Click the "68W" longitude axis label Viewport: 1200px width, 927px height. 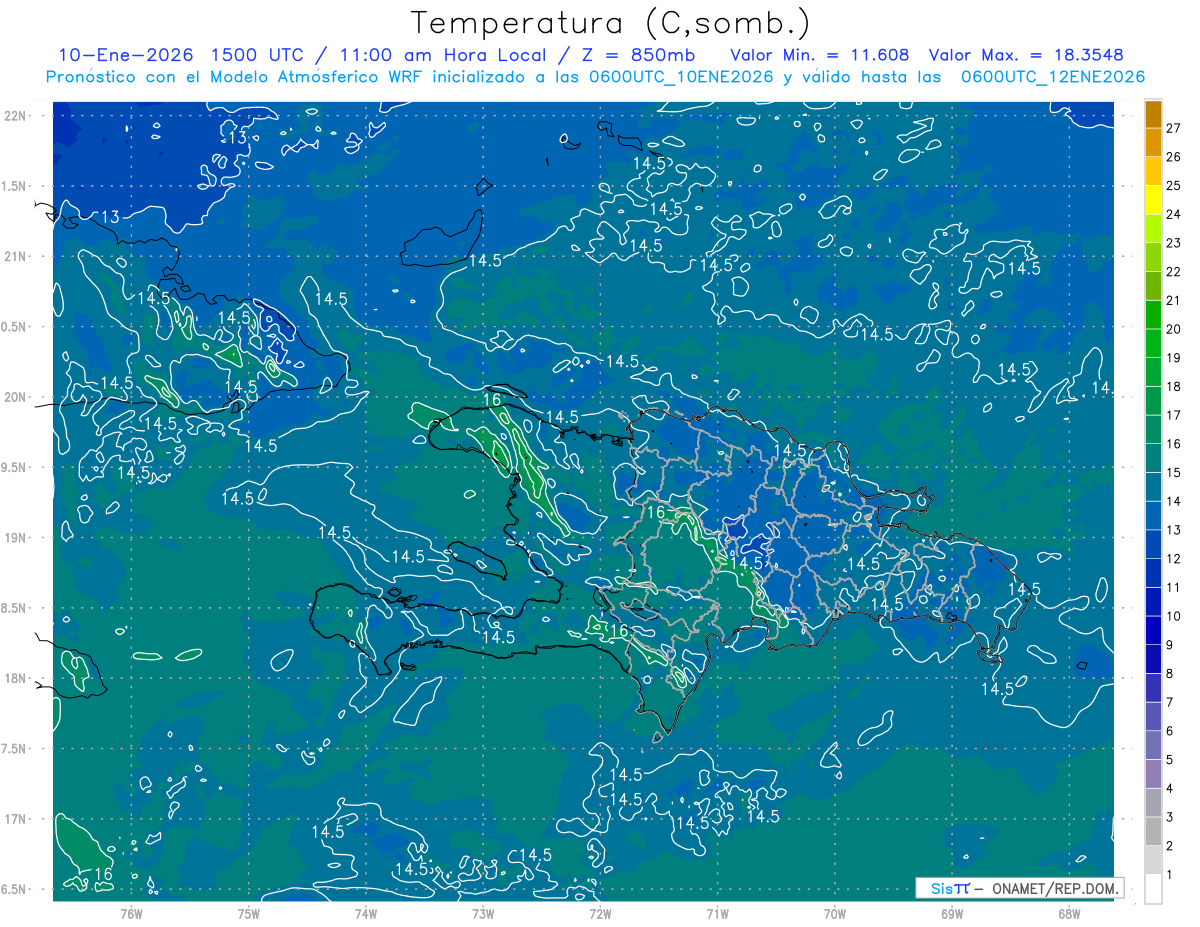(x=1069, y=913)
